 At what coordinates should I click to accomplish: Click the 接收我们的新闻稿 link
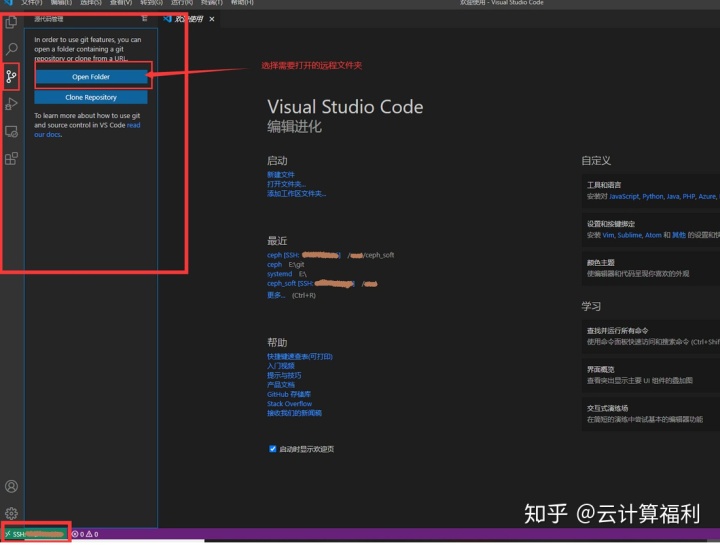click(294, 413)
